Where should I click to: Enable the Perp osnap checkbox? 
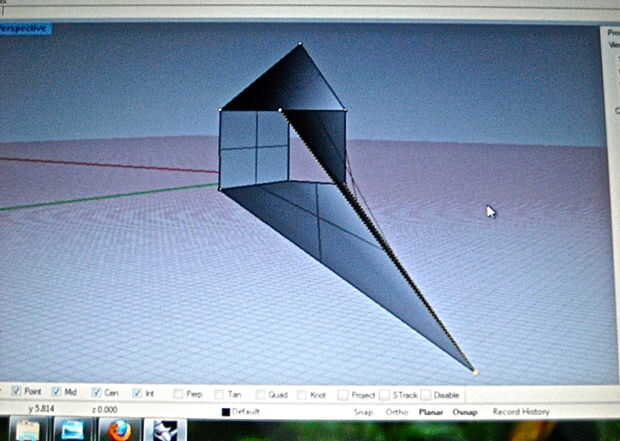[x=179, y=394]
